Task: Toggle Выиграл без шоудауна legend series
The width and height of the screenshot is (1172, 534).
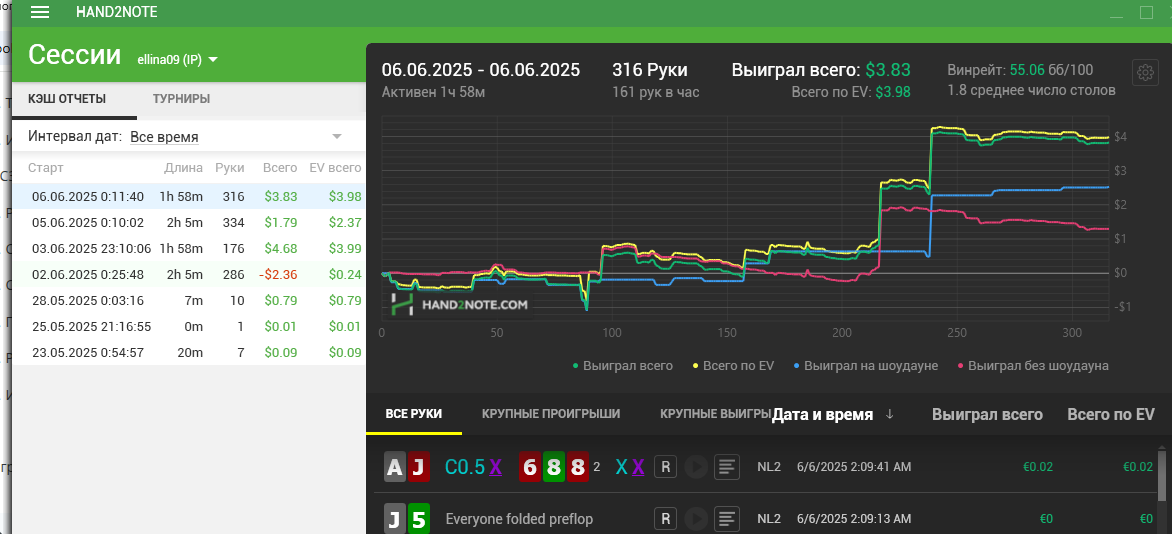Action: point(1031,366)
